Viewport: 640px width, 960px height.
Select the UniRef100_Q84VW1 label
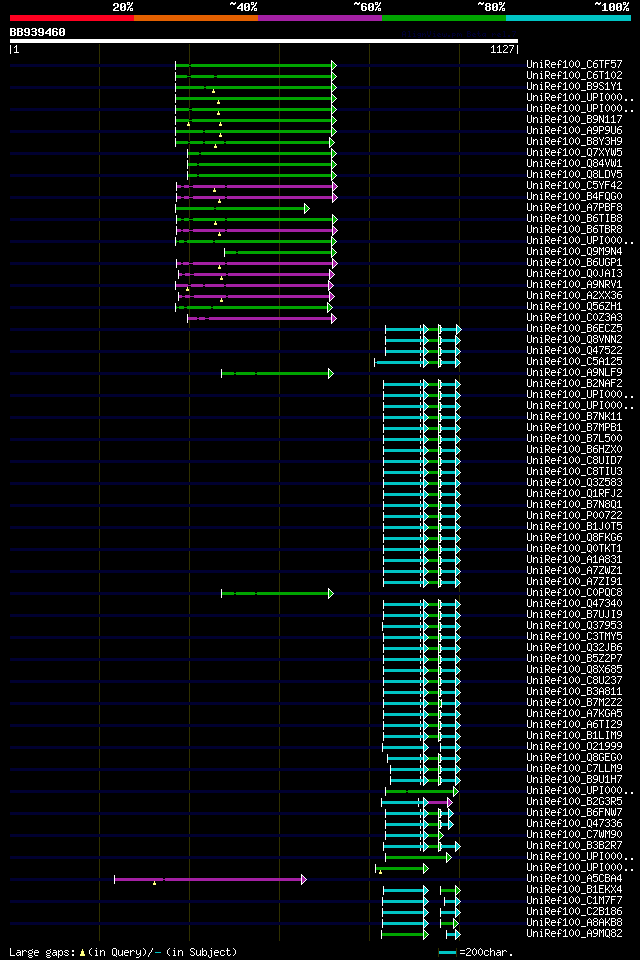click(x=574, y=163)
